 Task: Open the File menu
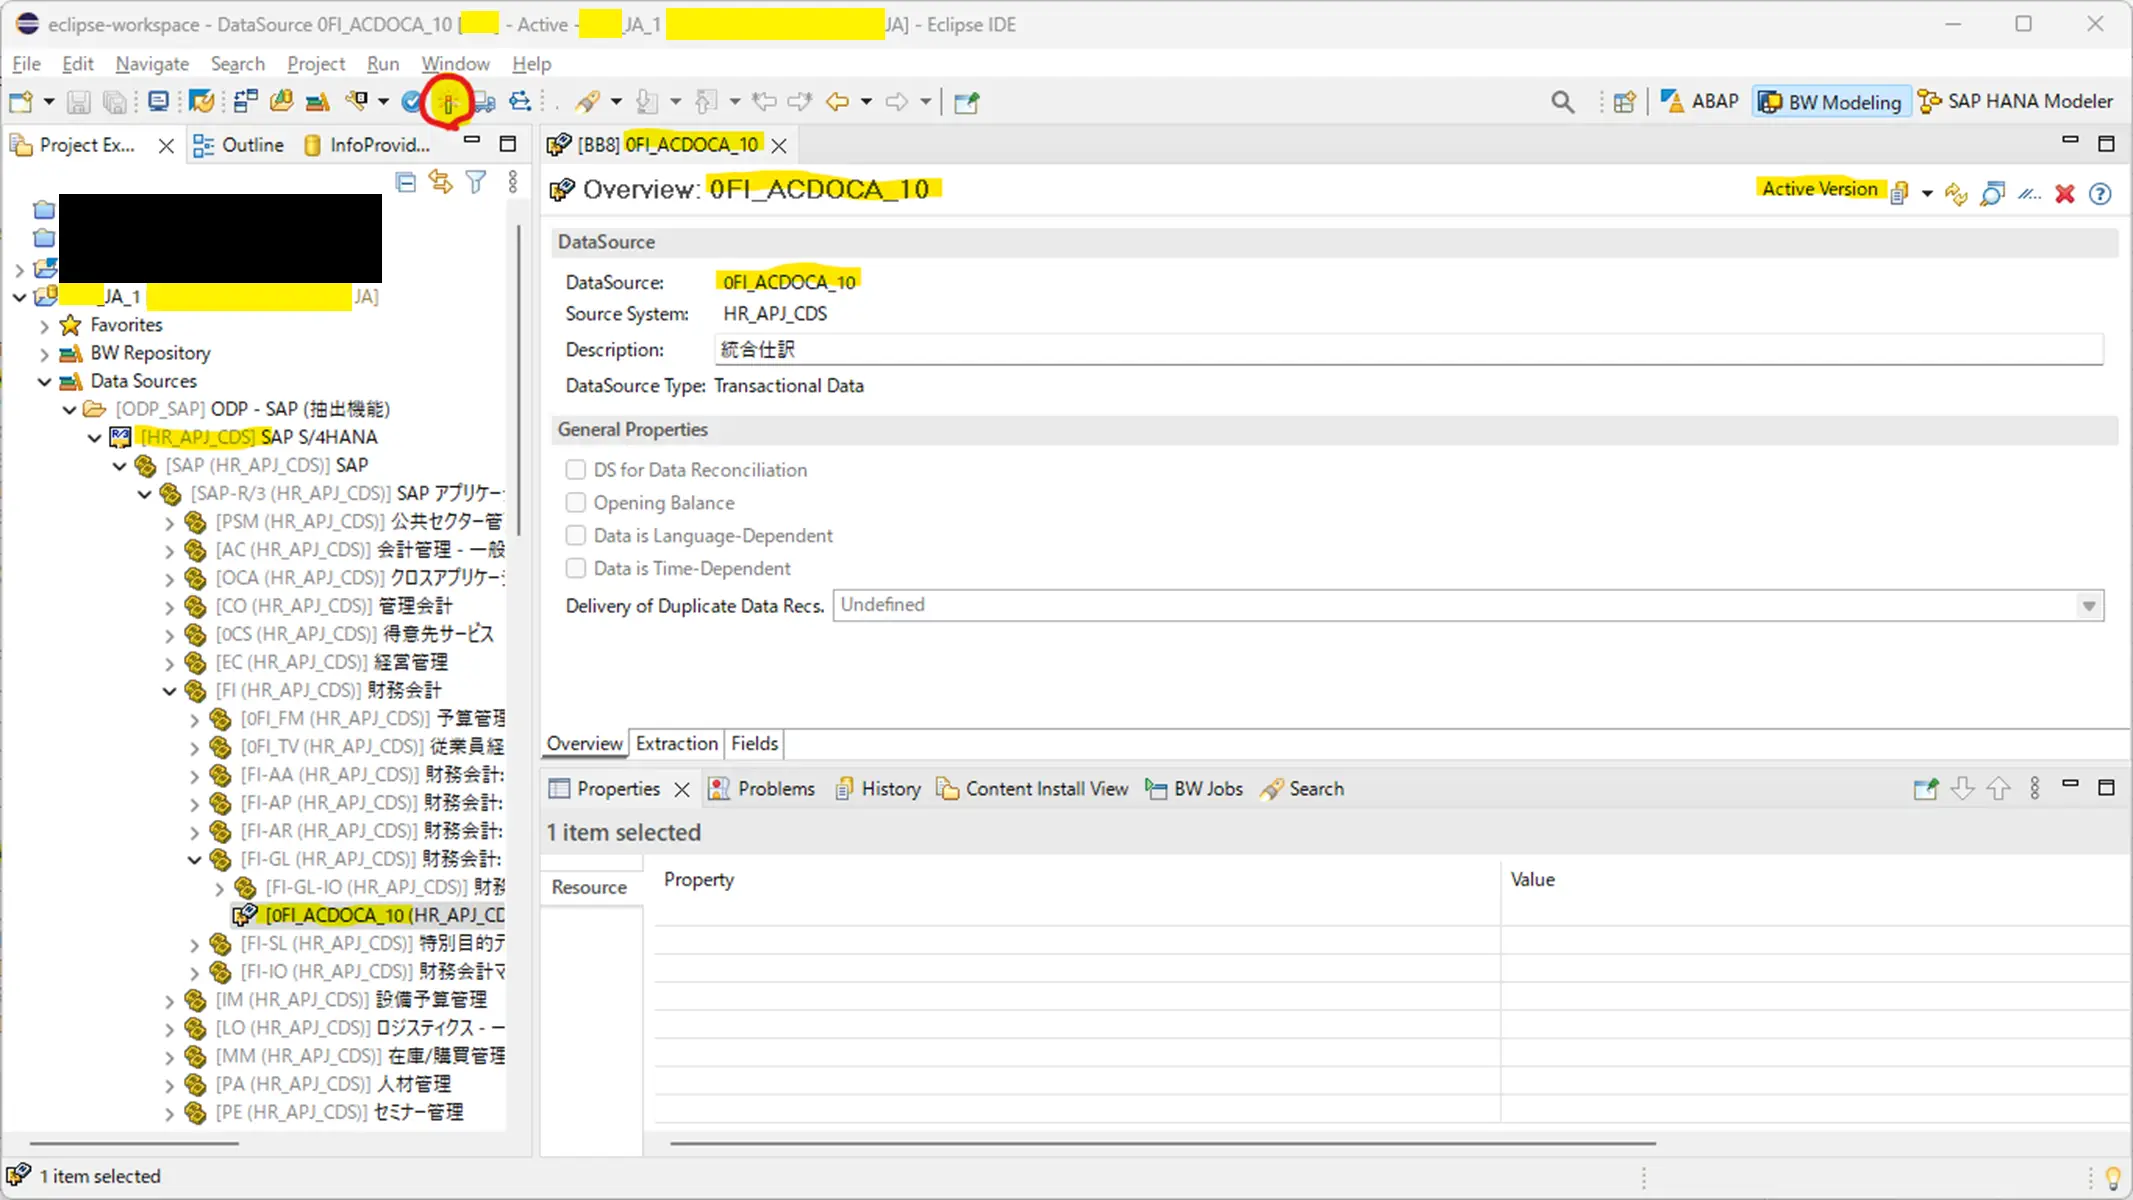[26, 64]
